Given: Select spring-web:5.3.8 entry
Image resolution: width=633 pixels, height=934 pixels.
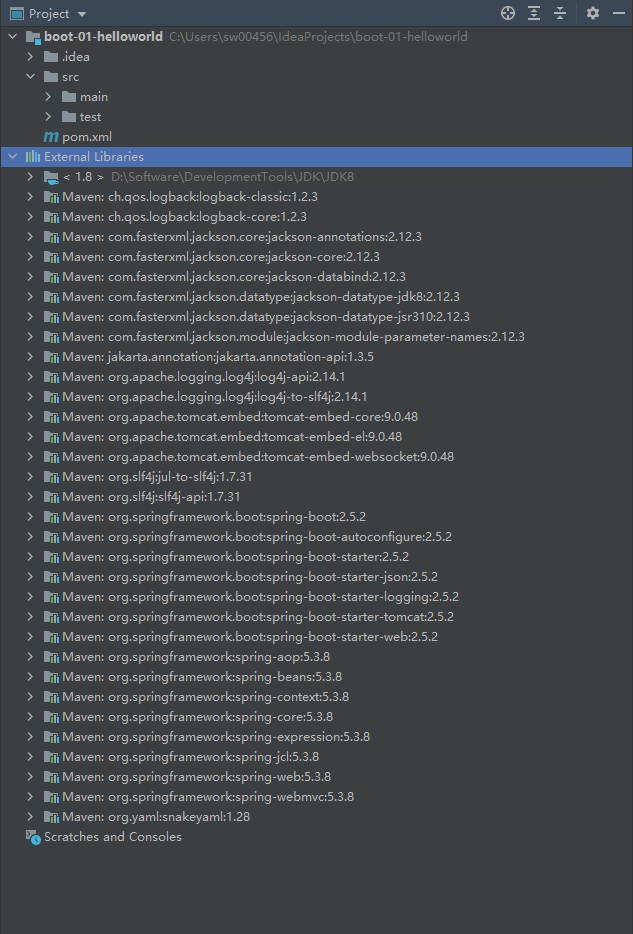Looking at the screenshot, I should pos(197,777).
